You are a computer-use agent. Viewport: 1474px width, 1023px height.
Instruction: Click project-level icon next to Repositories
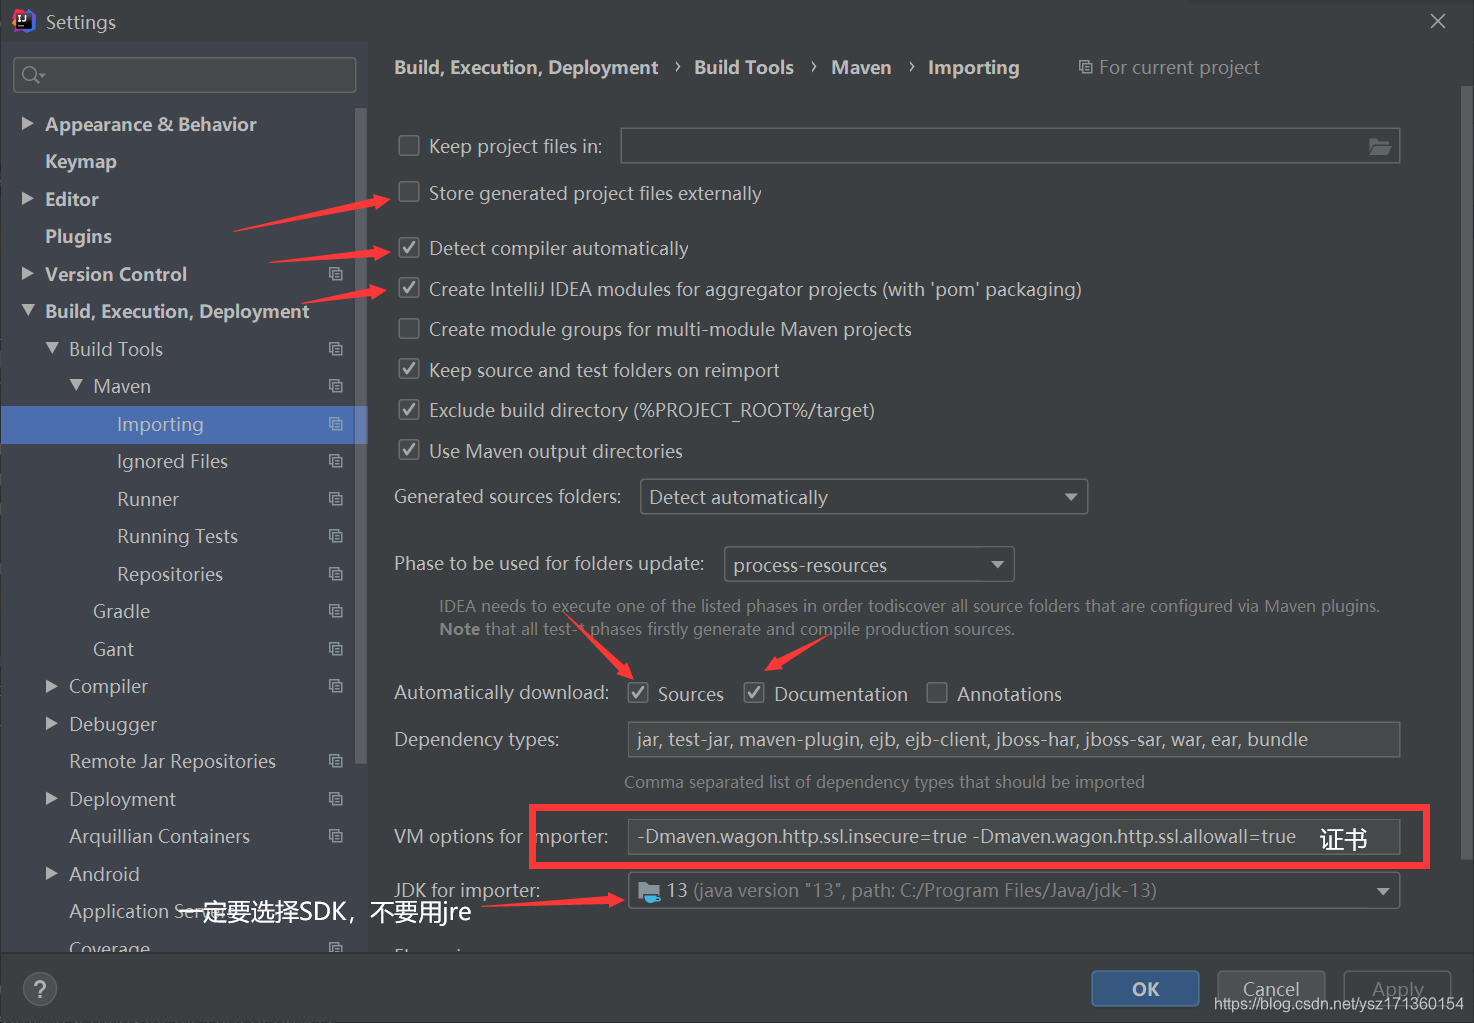(336, 574)
